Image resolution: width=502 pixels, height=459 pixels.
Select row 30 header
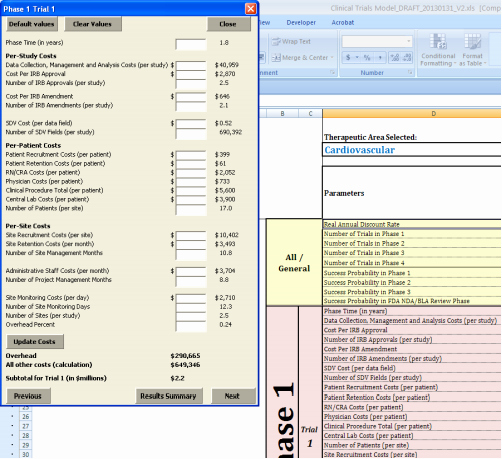coord(26,455)
